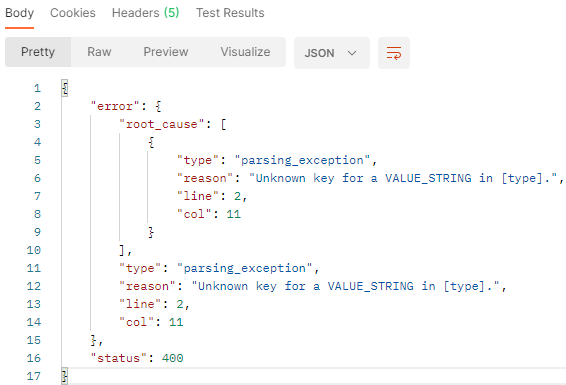The width and height of the screenshot is (566, 385).
Task: Click the "line" key on line 7
Action: point(198,196)
